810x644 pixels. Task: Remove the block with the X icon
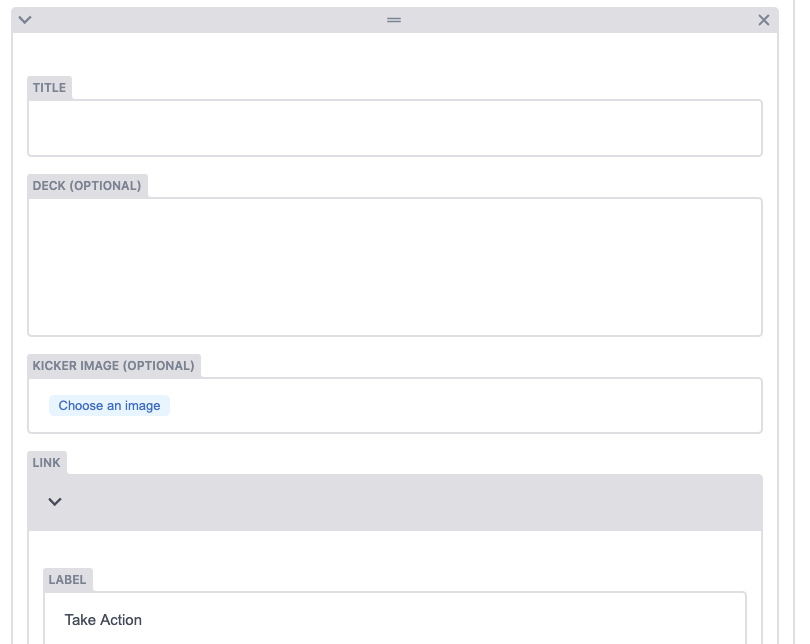click(x=764, y=20)
